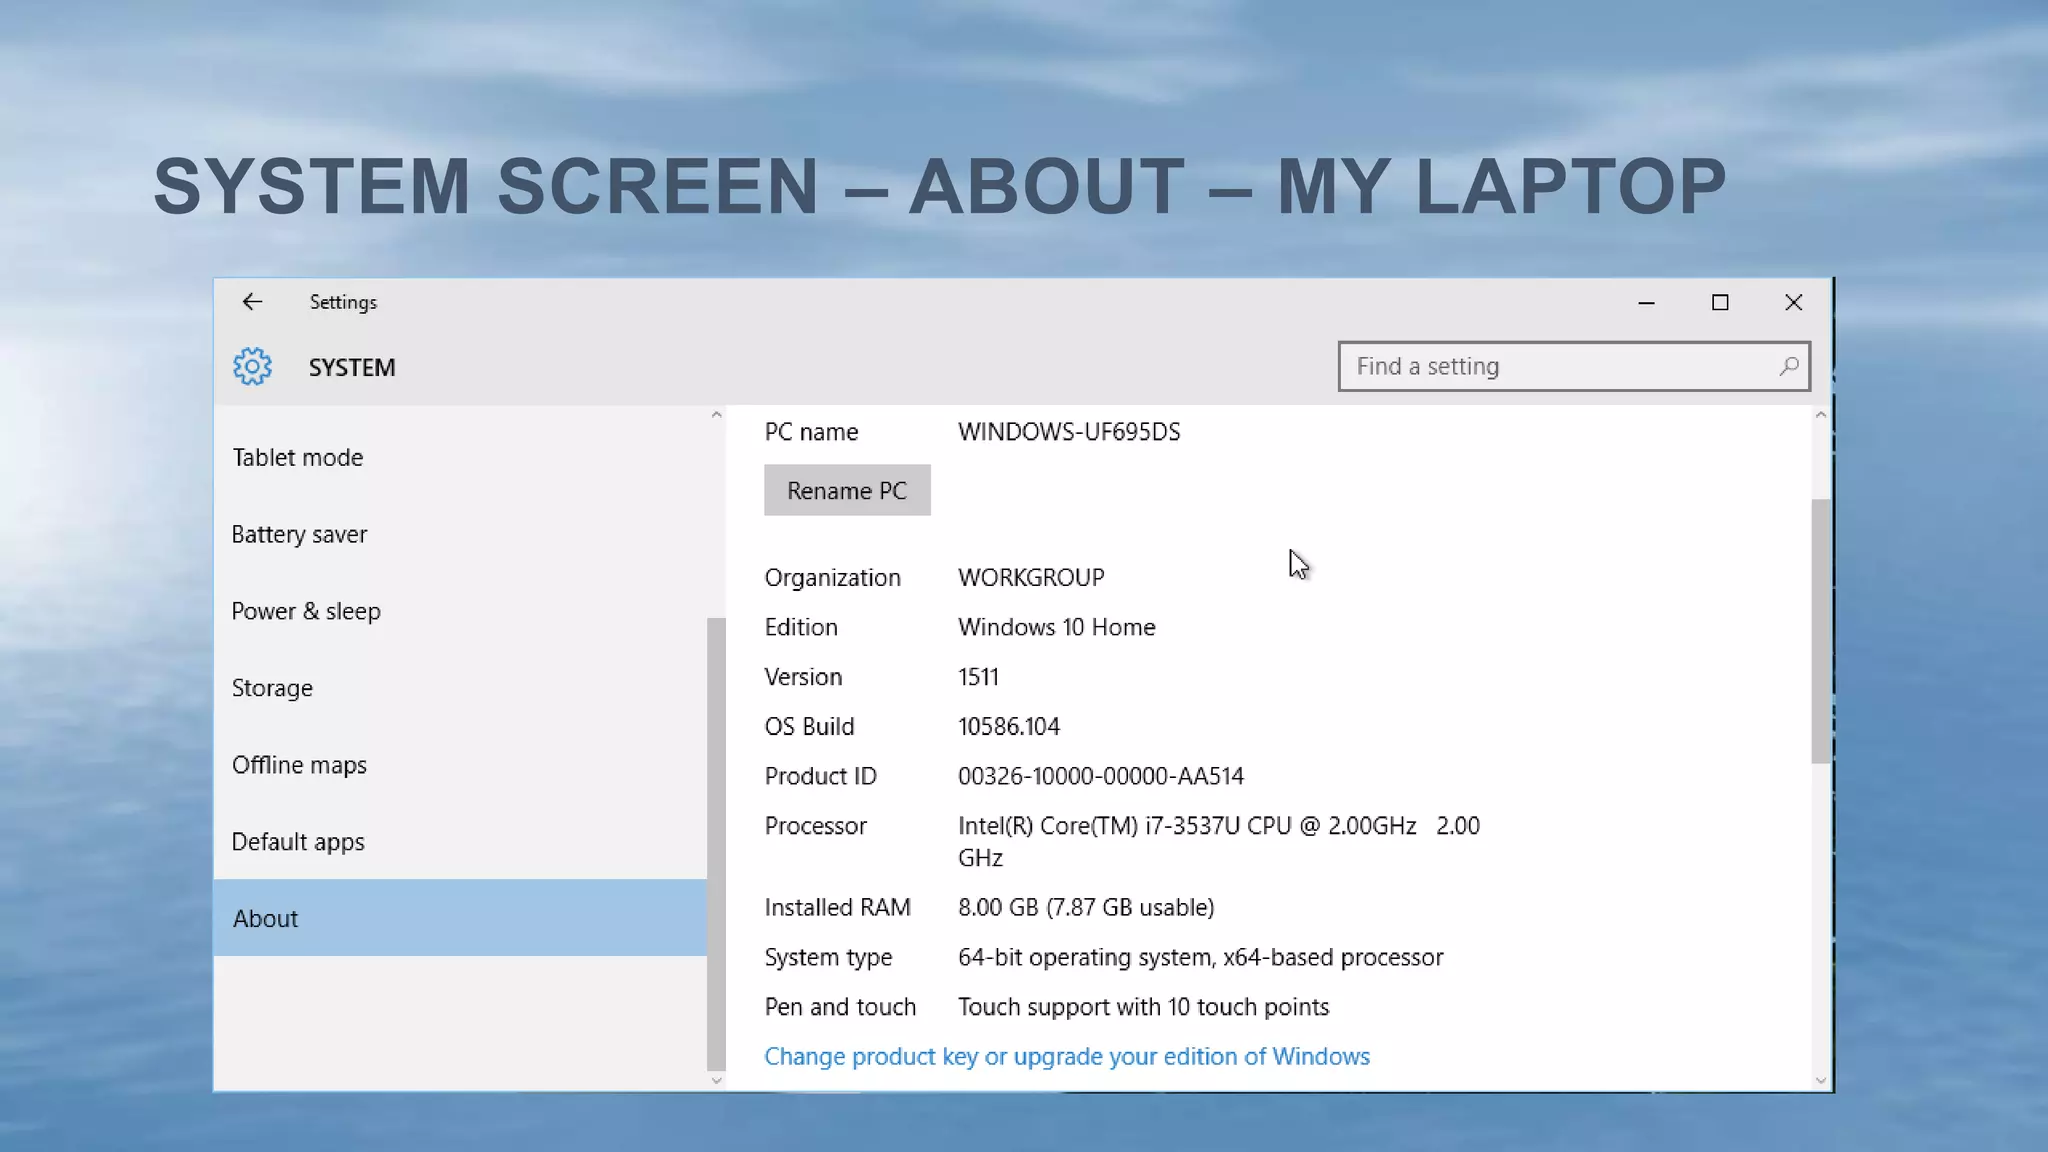Select the About category

pyautogui.click(x=460, y=918)
